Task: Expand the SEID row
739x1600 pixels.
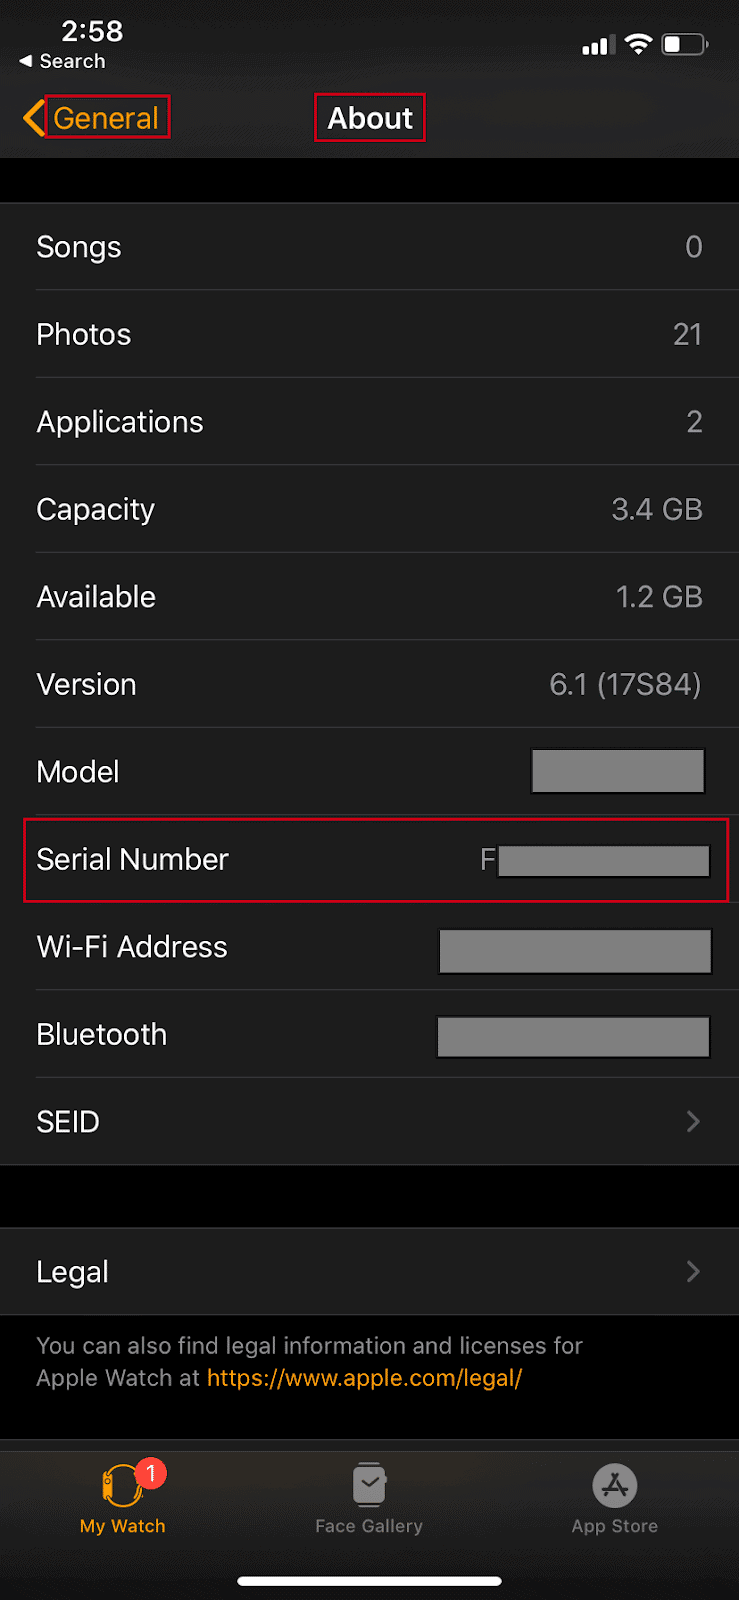Action: click(x=370, y=1121)
